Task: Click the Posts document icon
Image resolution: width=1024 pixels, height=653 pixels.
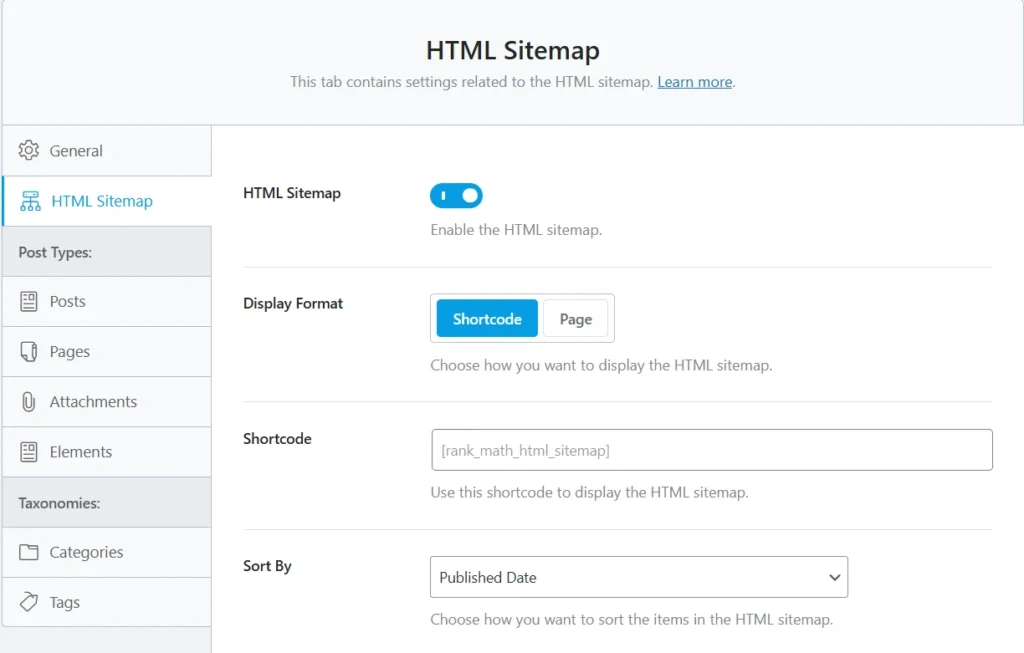Action: (29, 301)
